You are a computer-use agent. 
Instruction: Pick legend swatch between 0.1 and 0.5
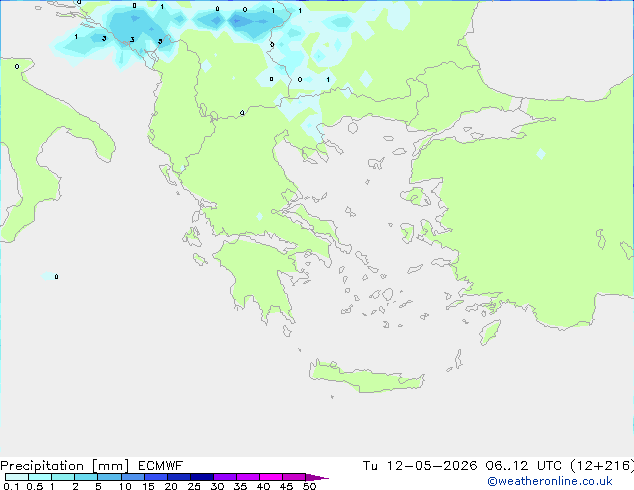[17, 477]
